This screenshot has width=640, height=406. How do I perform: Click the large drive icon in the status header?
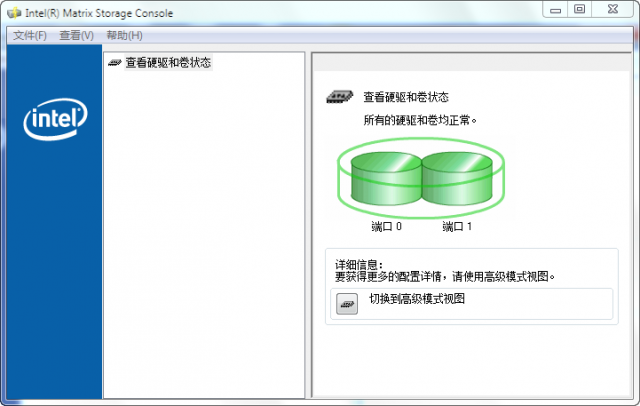(x=340, y=97)
